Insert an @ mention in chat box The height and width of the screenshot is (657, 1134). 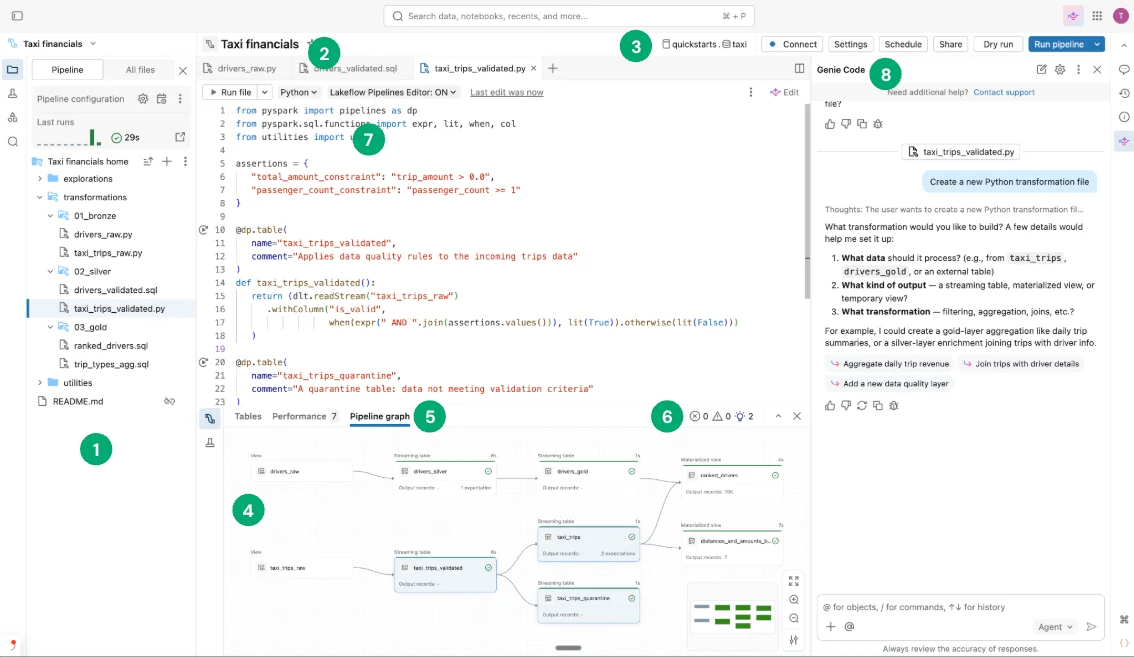pos(849,627)
